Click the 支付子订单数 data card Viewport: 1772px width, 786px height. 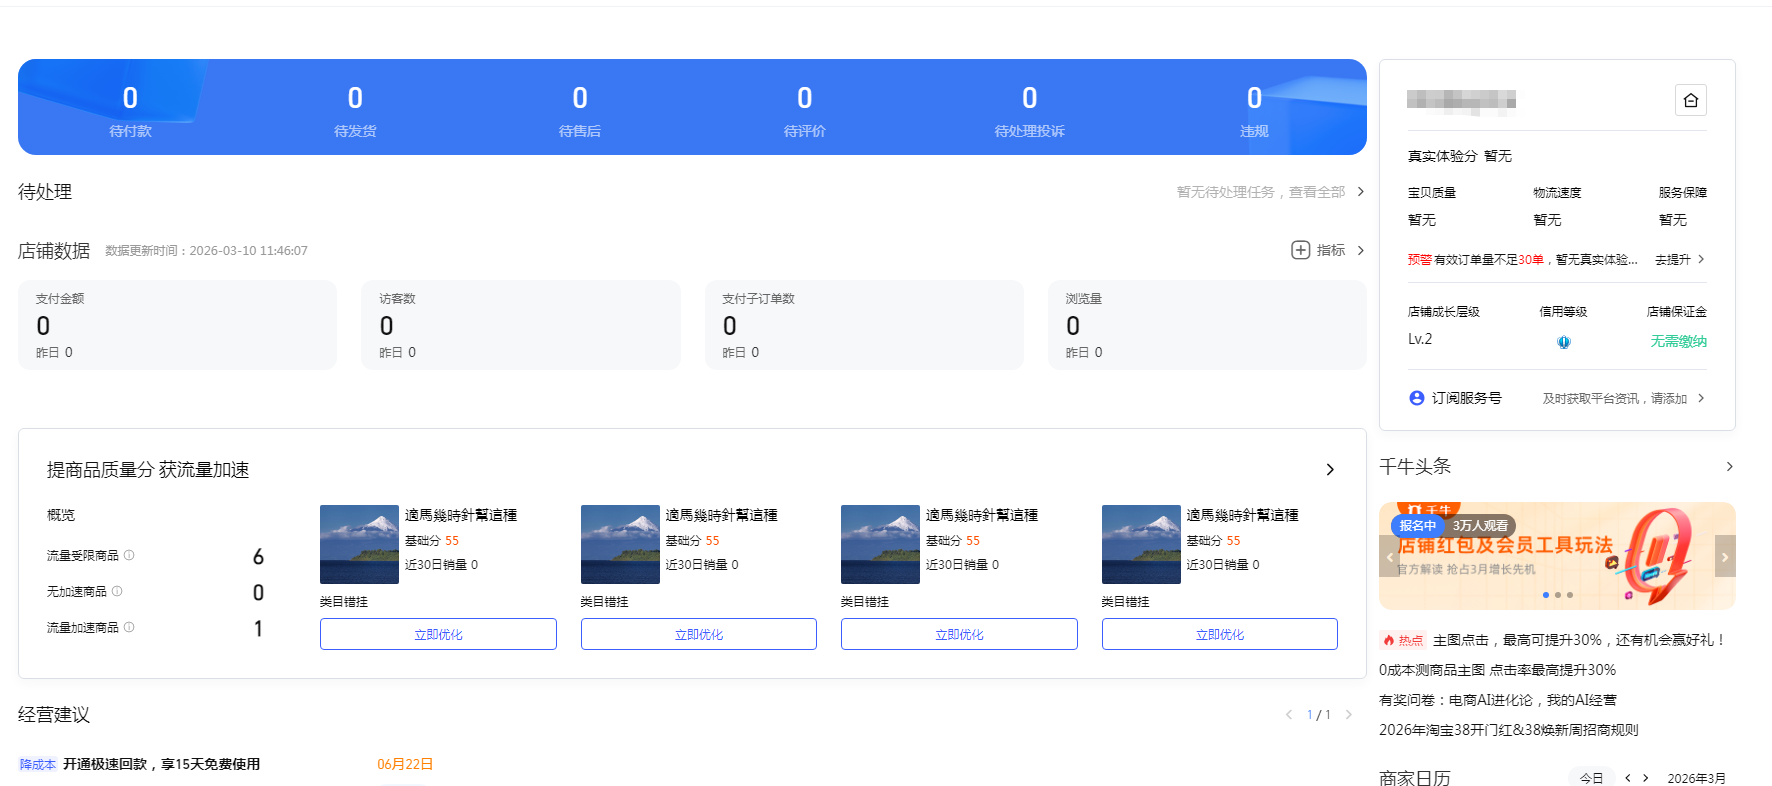[864, 325]
